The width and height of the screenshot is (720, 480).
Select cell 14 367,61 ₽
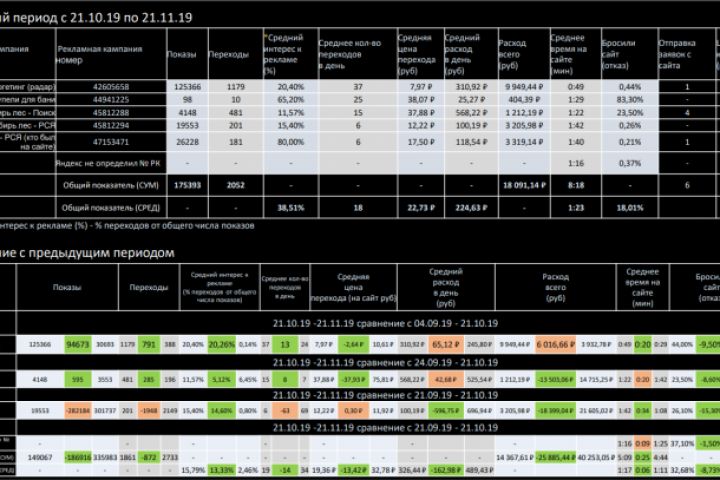pyautogui.click(x=515, y=457)
